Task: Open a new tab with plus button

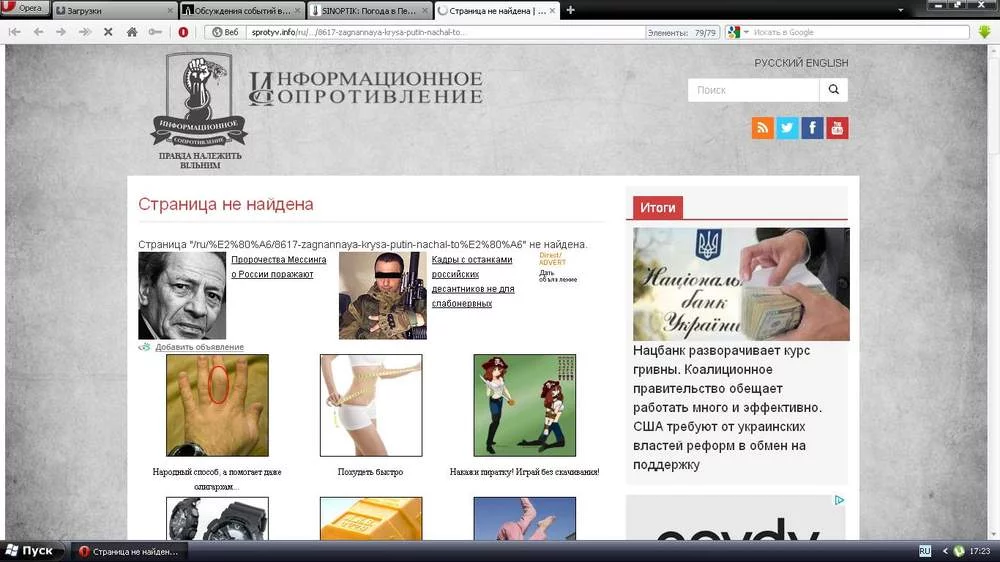Action: coord(570,10)
